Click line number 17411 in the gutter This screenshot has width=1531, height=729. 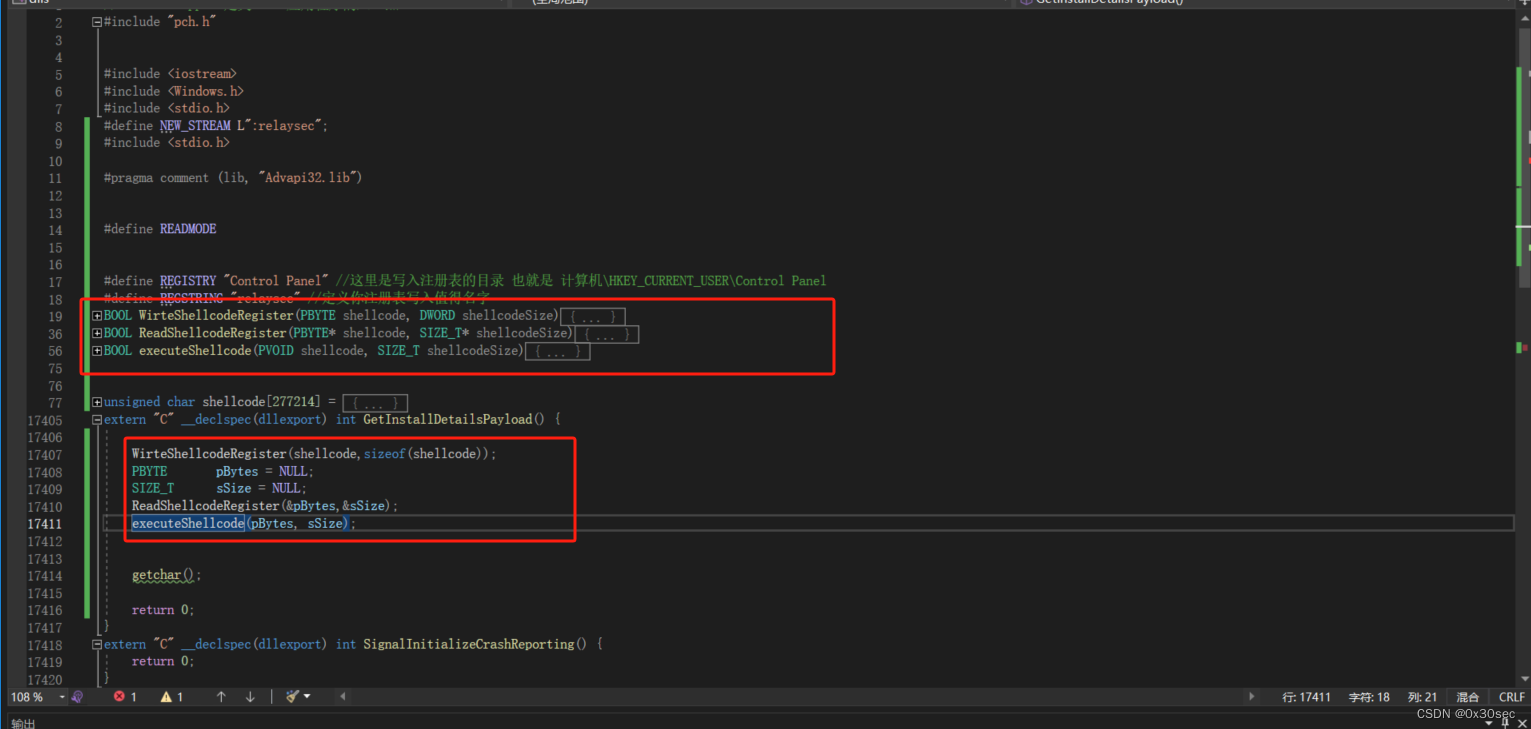pos(44,524)
